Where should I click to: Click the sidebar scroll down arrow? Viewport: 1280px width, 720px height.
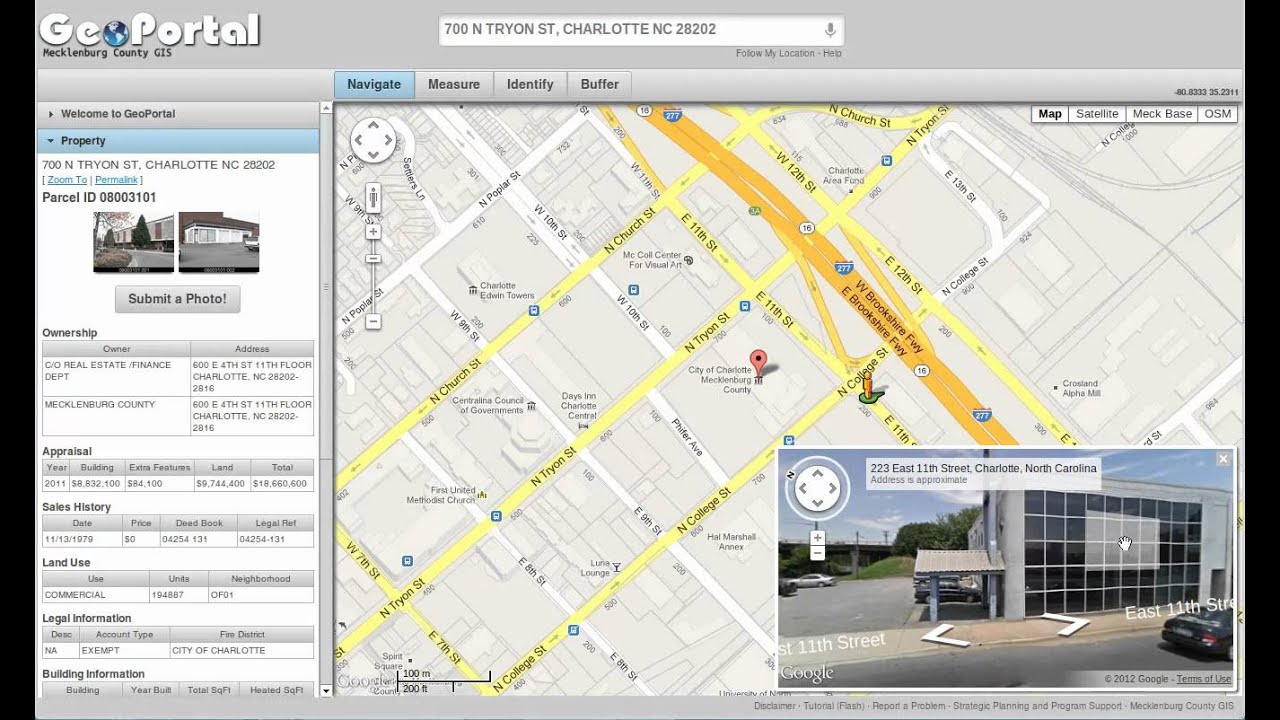click(326, 690)
